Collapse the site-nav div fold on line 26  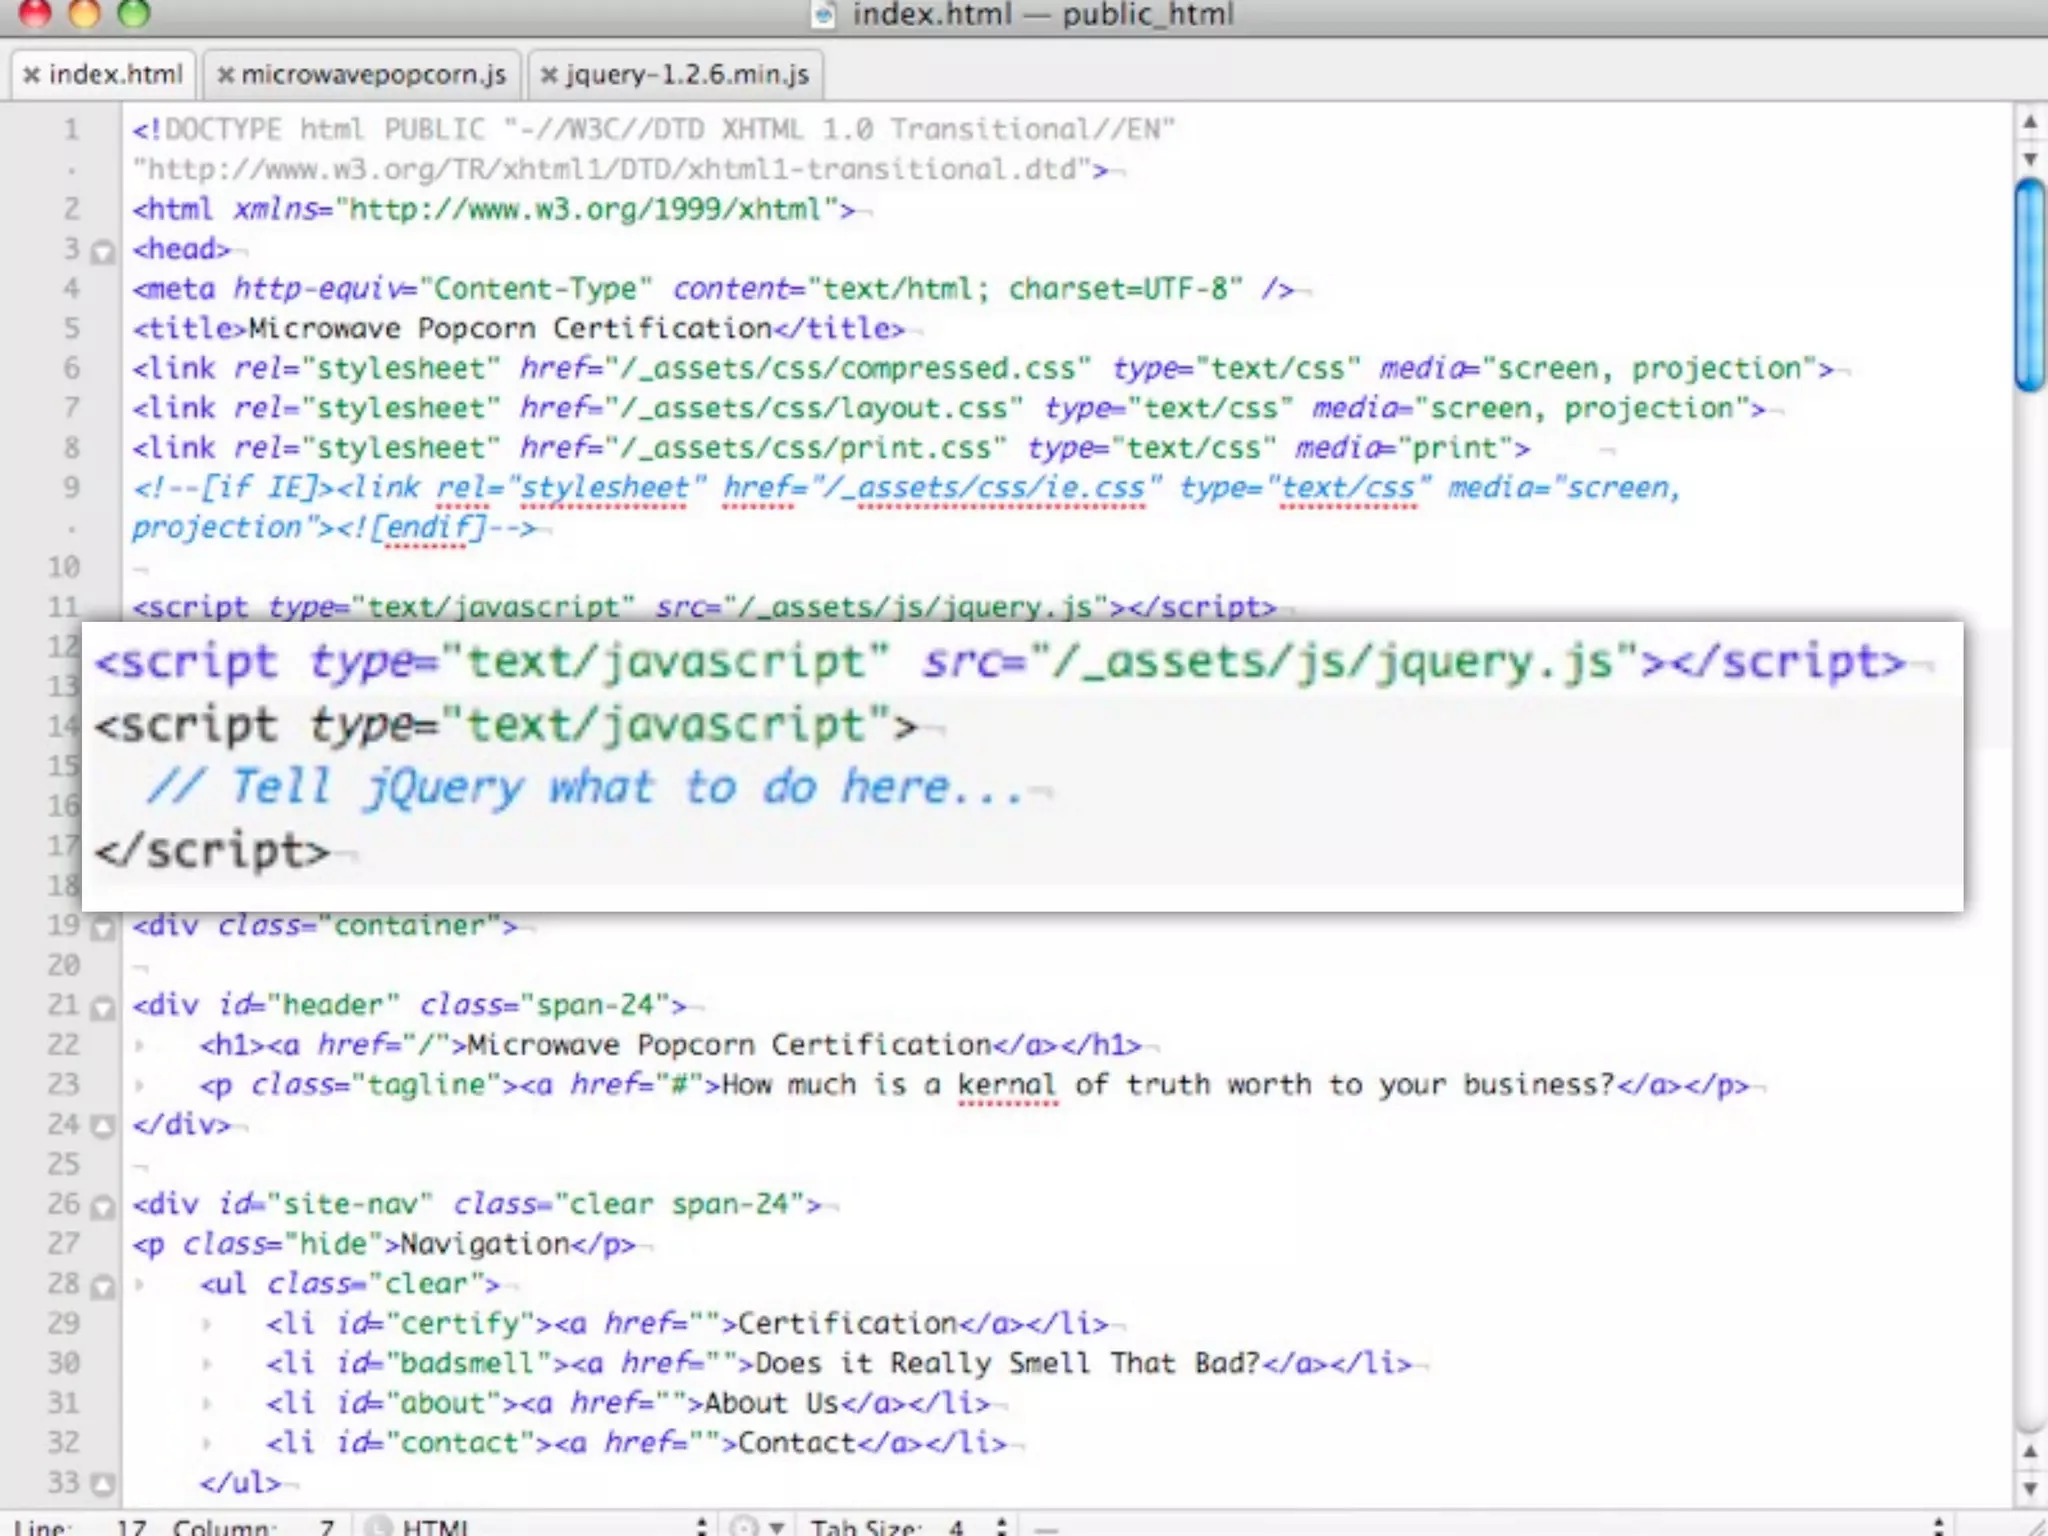tap(102, 1207)
